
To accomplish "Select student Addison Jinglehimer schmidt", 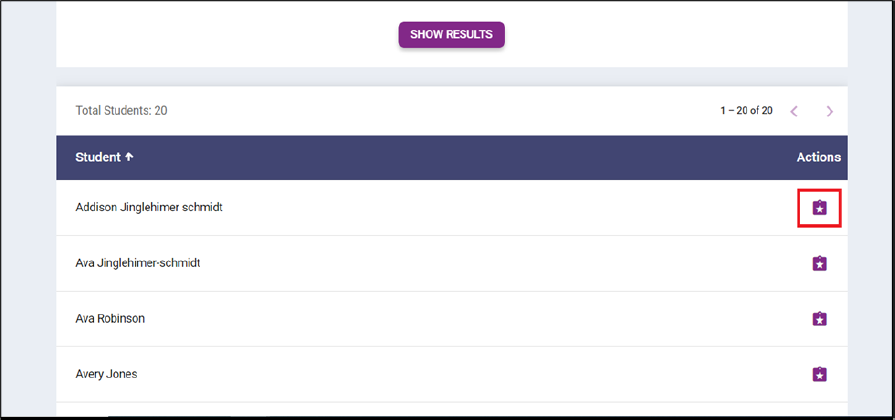I will point(149,207).
